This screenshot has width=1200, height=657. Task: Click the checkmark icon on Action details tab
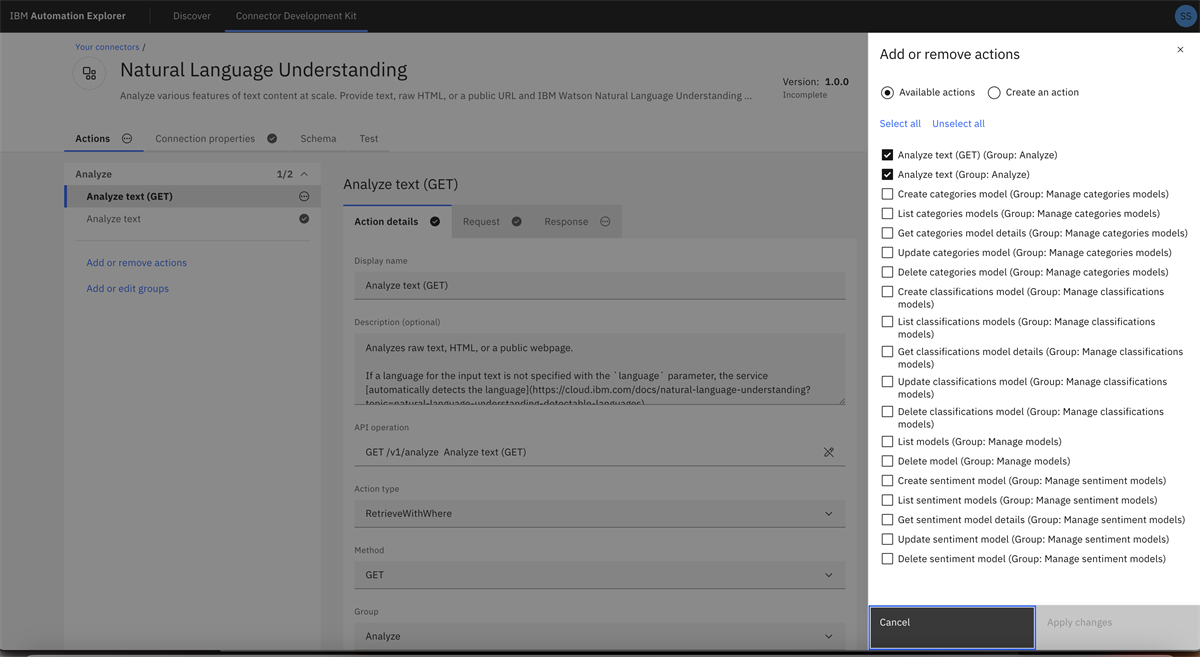click(x=435, y=222)
